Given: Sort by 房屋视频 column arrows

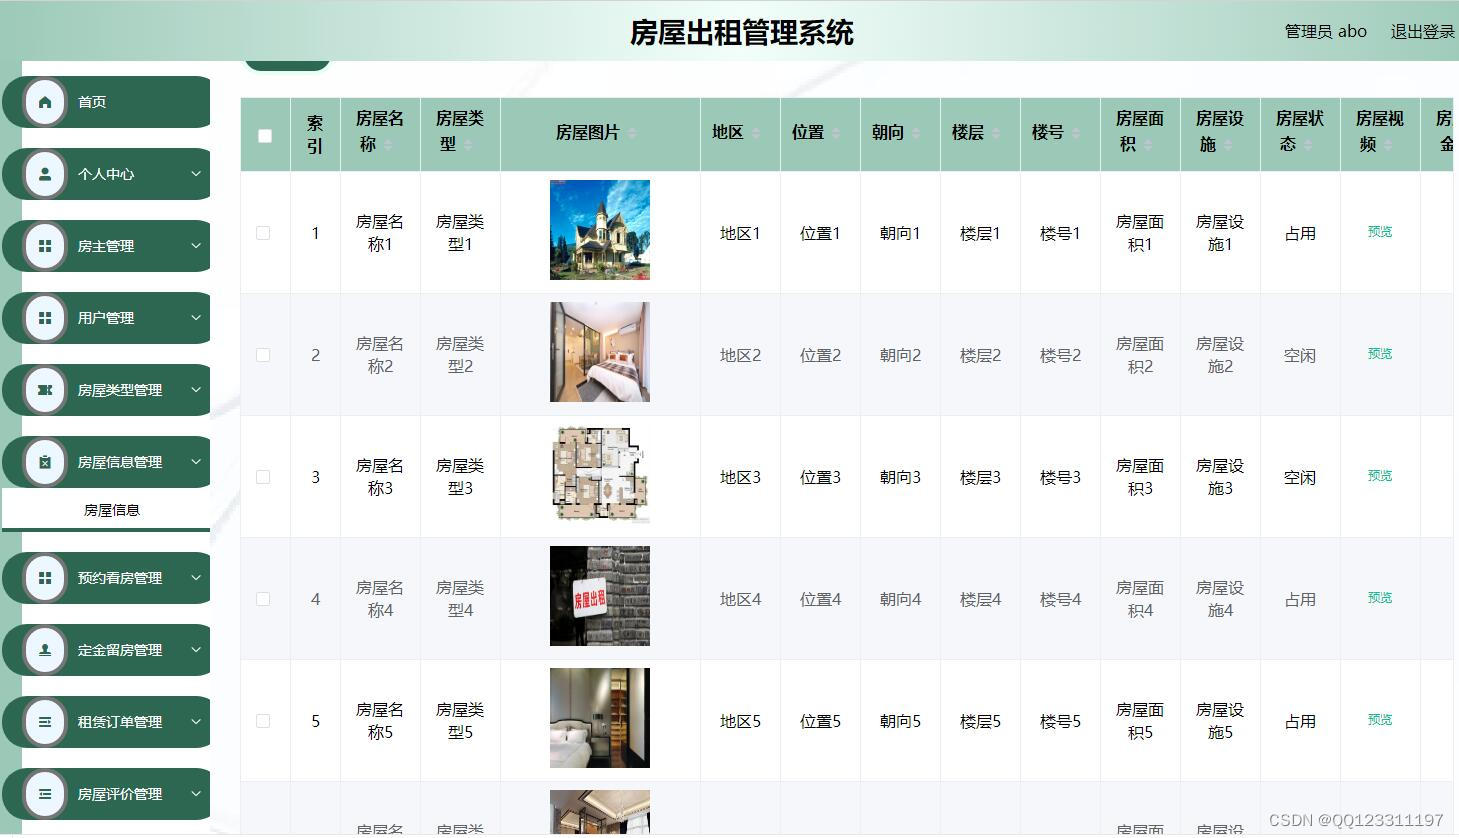Looking at the screenshot, I should (1388, 145).
